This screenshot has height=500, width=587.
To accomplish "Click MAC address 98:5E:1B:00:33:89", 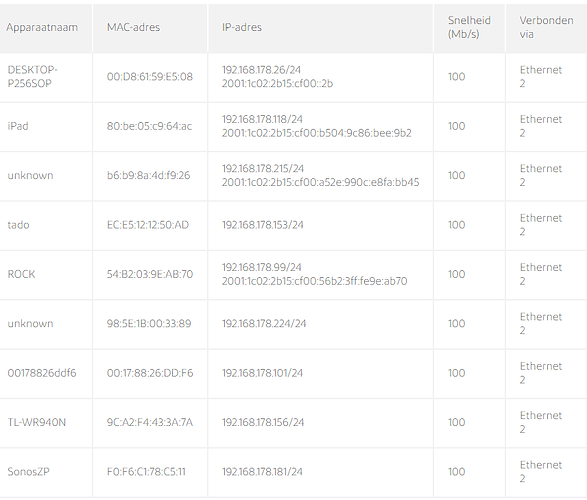I will pyautogui.click(x=149, y=324).
